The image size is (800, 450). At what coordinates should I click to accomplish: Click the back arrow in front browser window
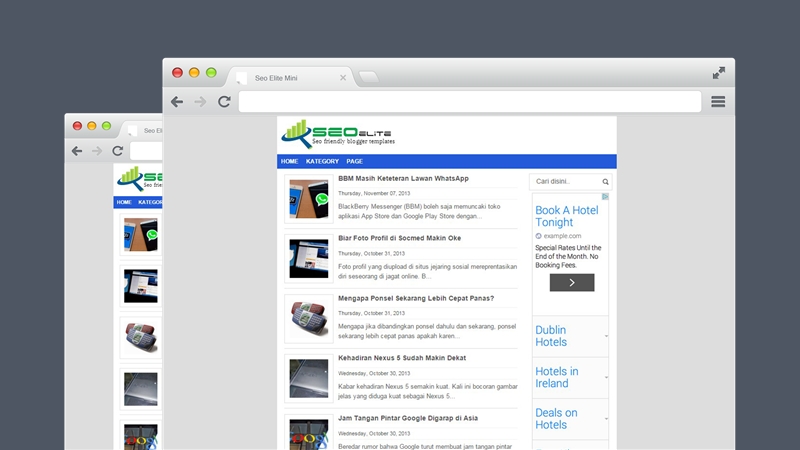(177, 102)
